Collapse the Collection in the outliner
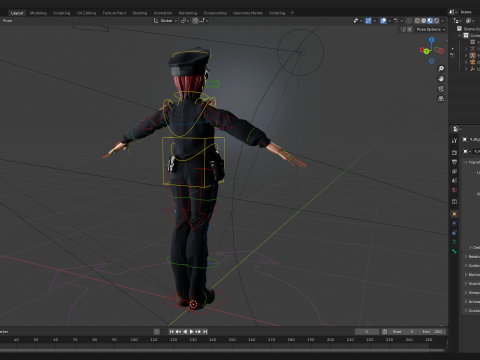The image size is (480, 360). point(460,35)
